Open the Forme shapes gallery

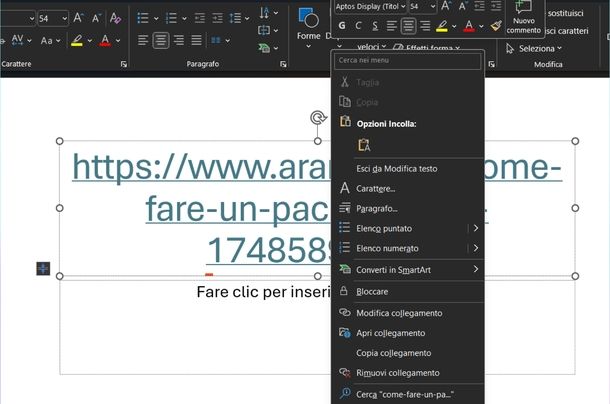coord(309,28)
